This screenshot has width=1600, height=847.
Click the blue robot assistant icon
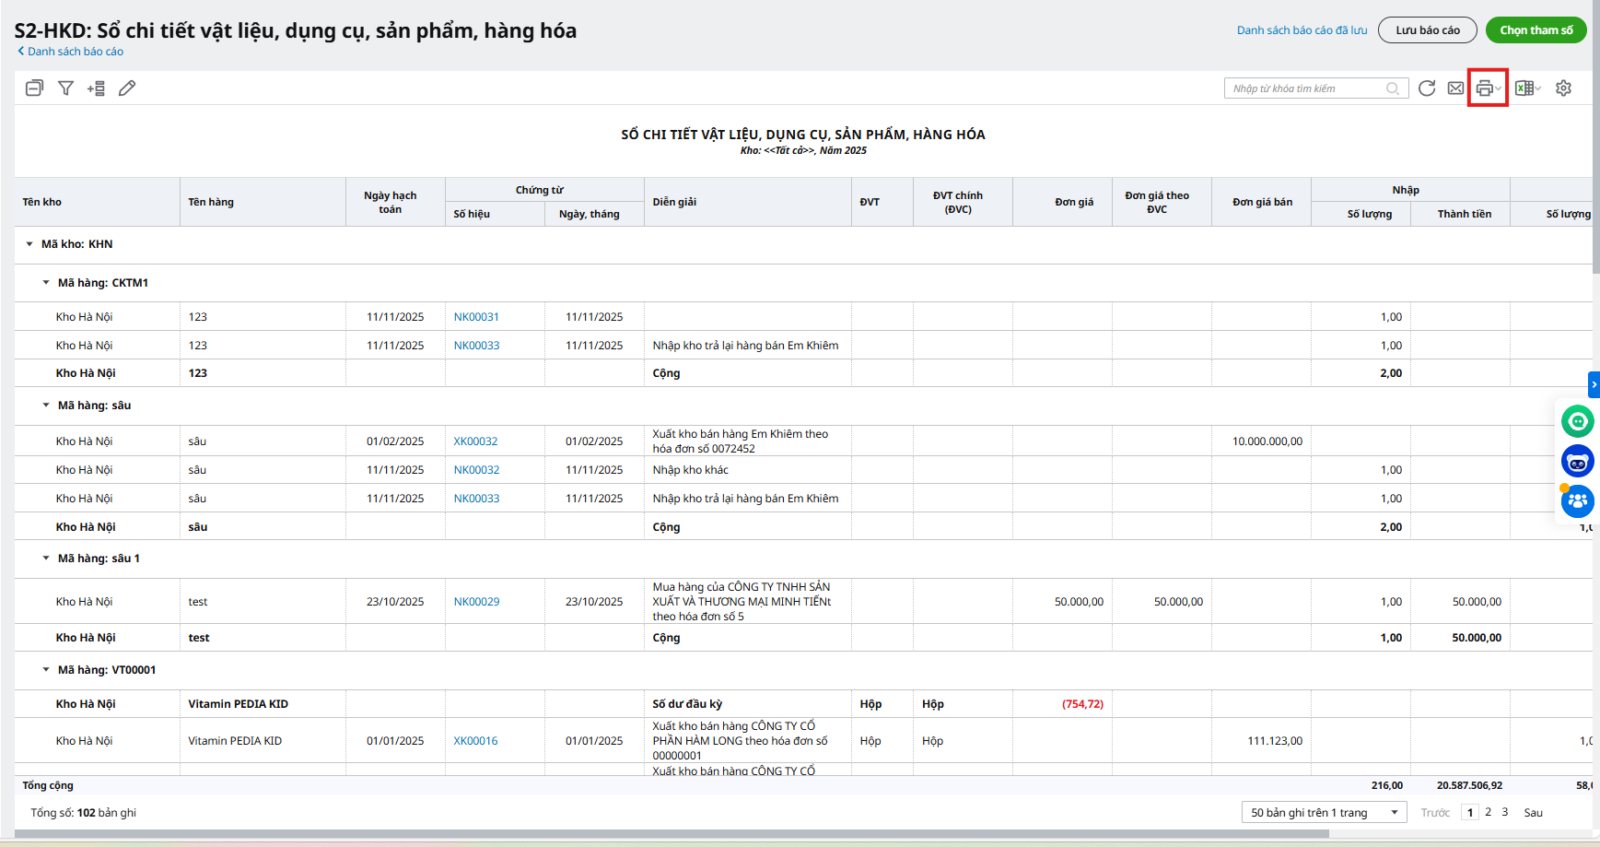1577,462
